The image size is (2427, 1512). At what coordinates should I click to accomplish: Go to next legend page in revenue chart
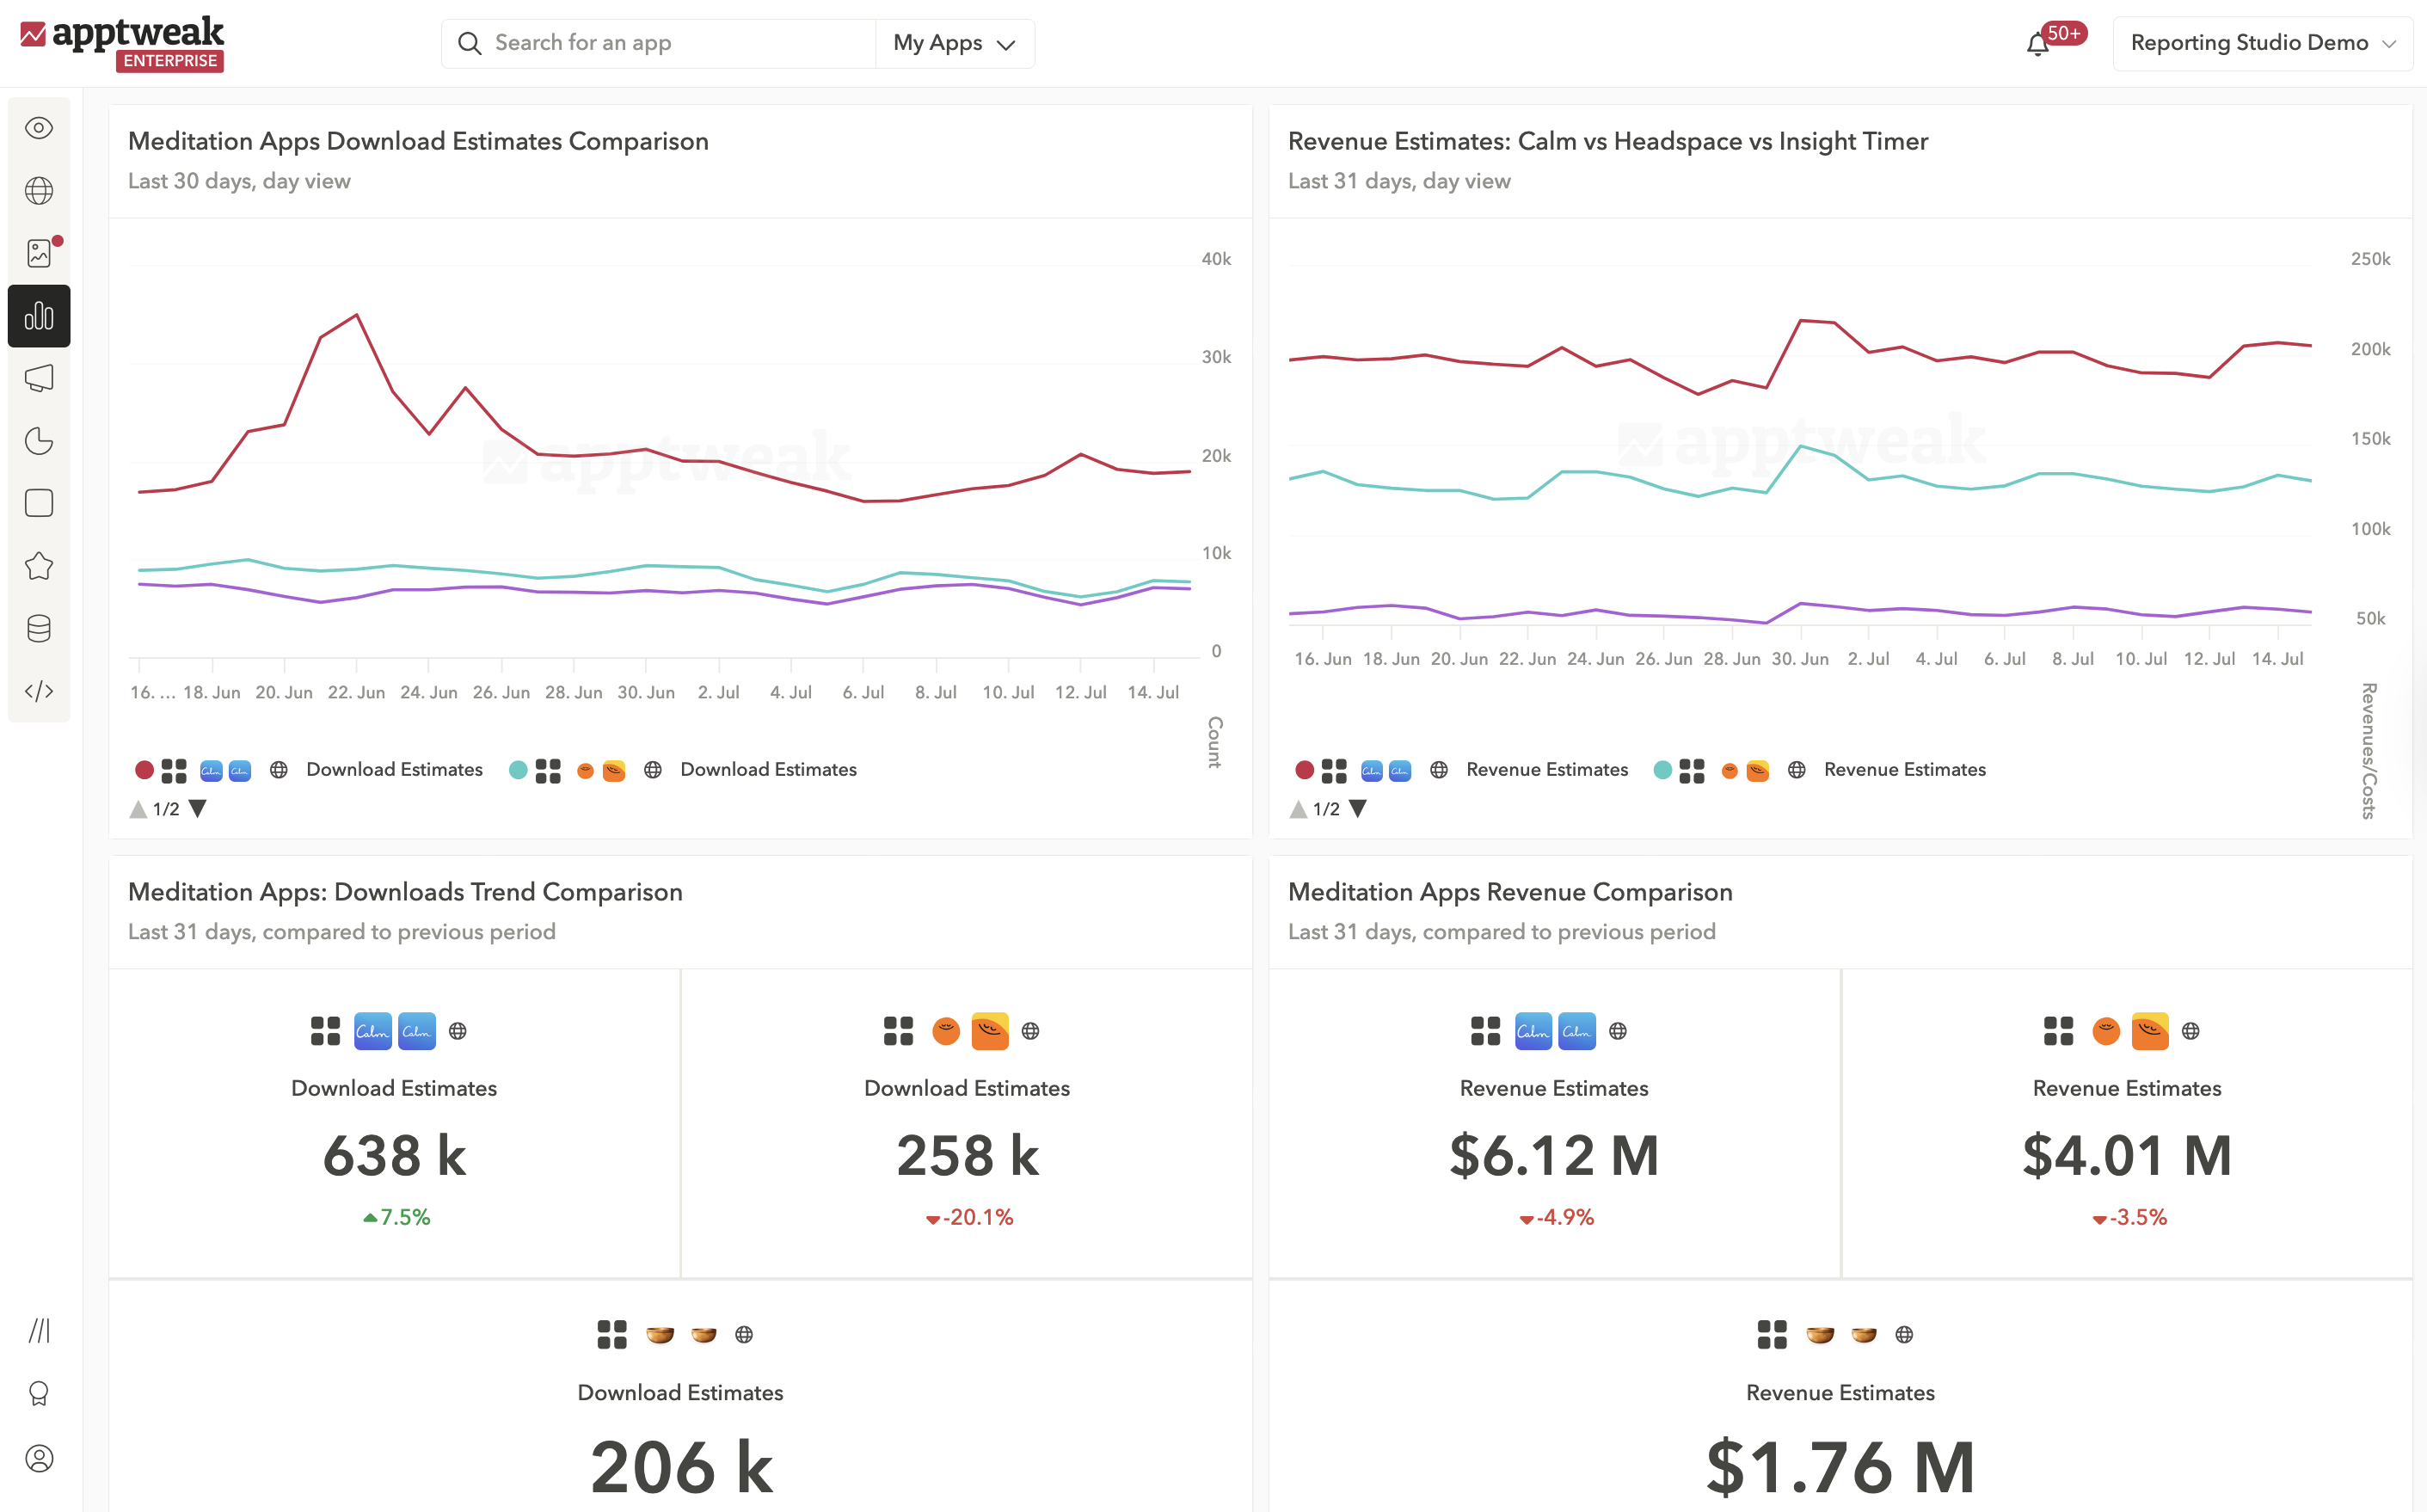point(1358,809)
